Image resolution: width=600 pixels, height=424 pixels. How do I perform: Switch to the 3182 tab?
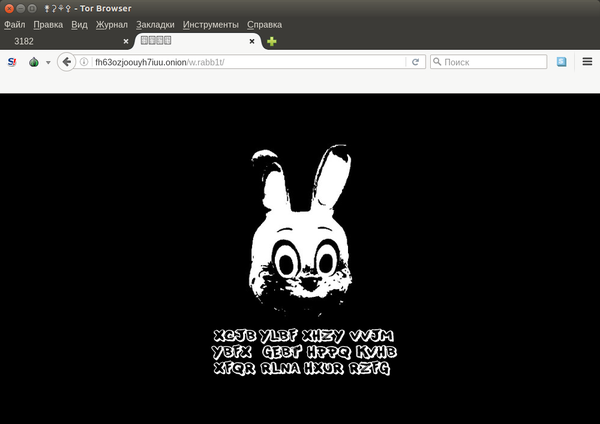click(60, 42)
